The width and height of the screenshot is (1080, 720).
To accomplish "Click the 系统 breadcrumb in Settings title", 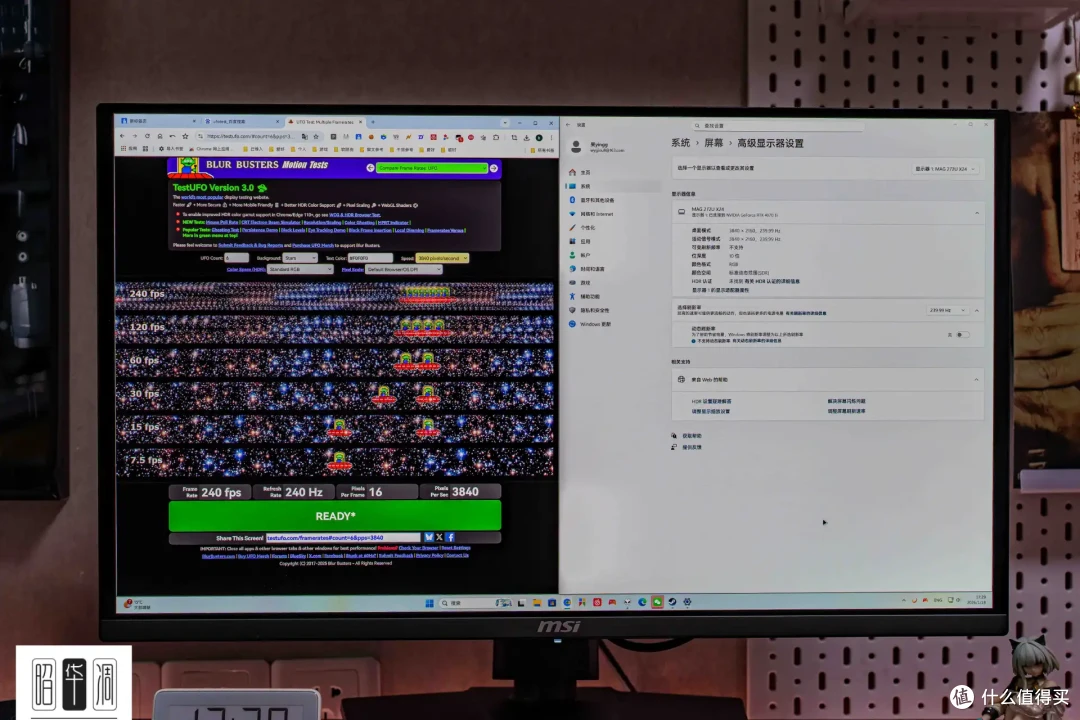I will [x=681, y=143].
